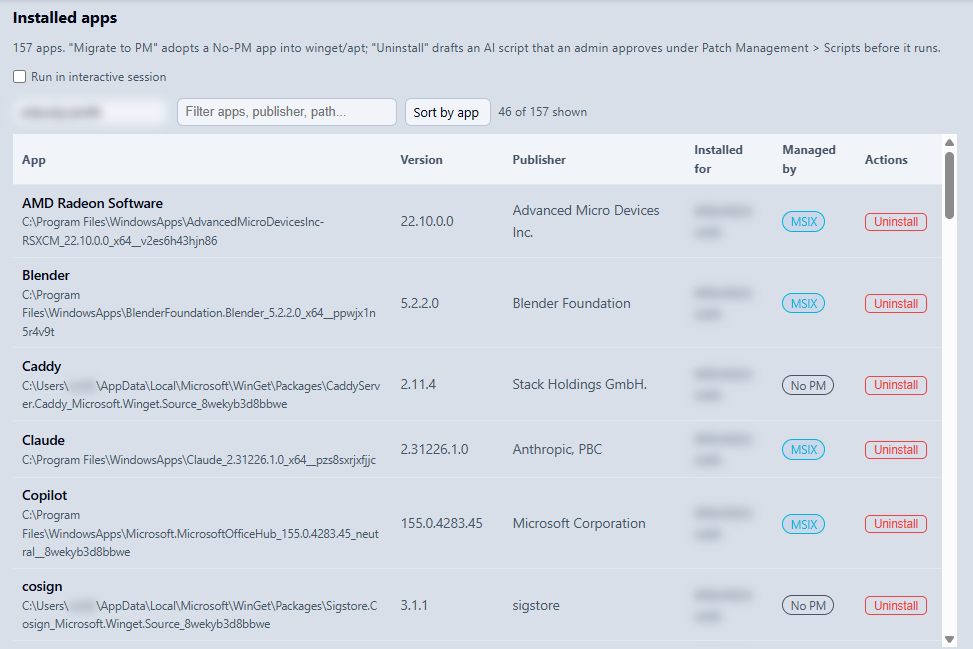Click the Version column header
Image resolution: width=973 pixels, height=649 pixels.
(421, 160)
